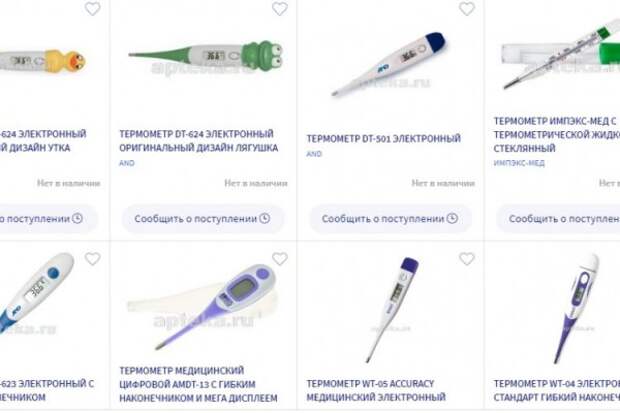Notify on arrival for frog thermometer DT-624
Viewport: 620px width, 413px height.
point(202,218)
